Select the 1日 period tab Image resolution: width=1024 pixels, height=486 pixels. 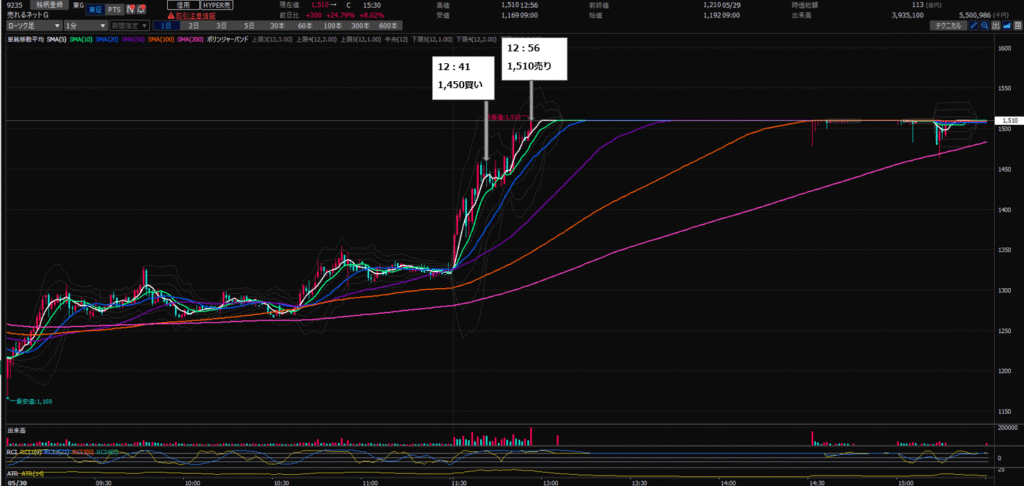coord(167,25)
